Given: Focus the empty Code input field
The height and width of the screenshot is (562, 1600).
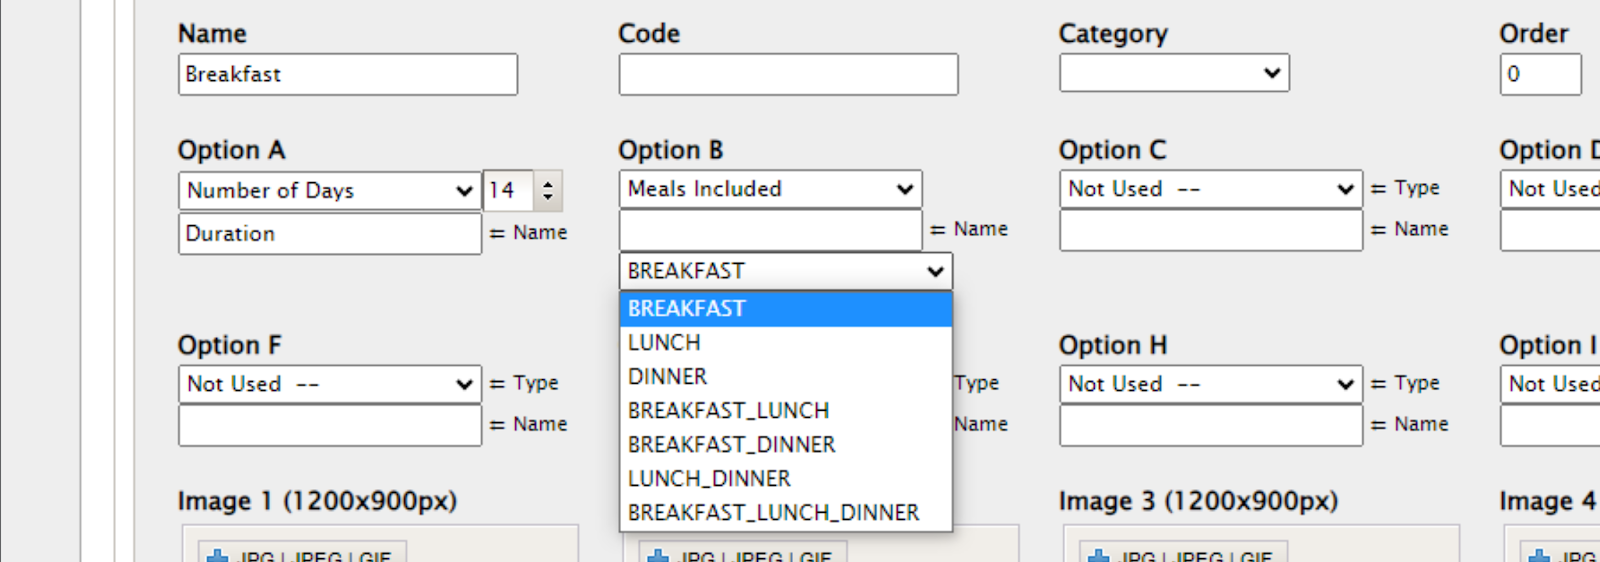Looking at the screenshot, I should point(788,75).
